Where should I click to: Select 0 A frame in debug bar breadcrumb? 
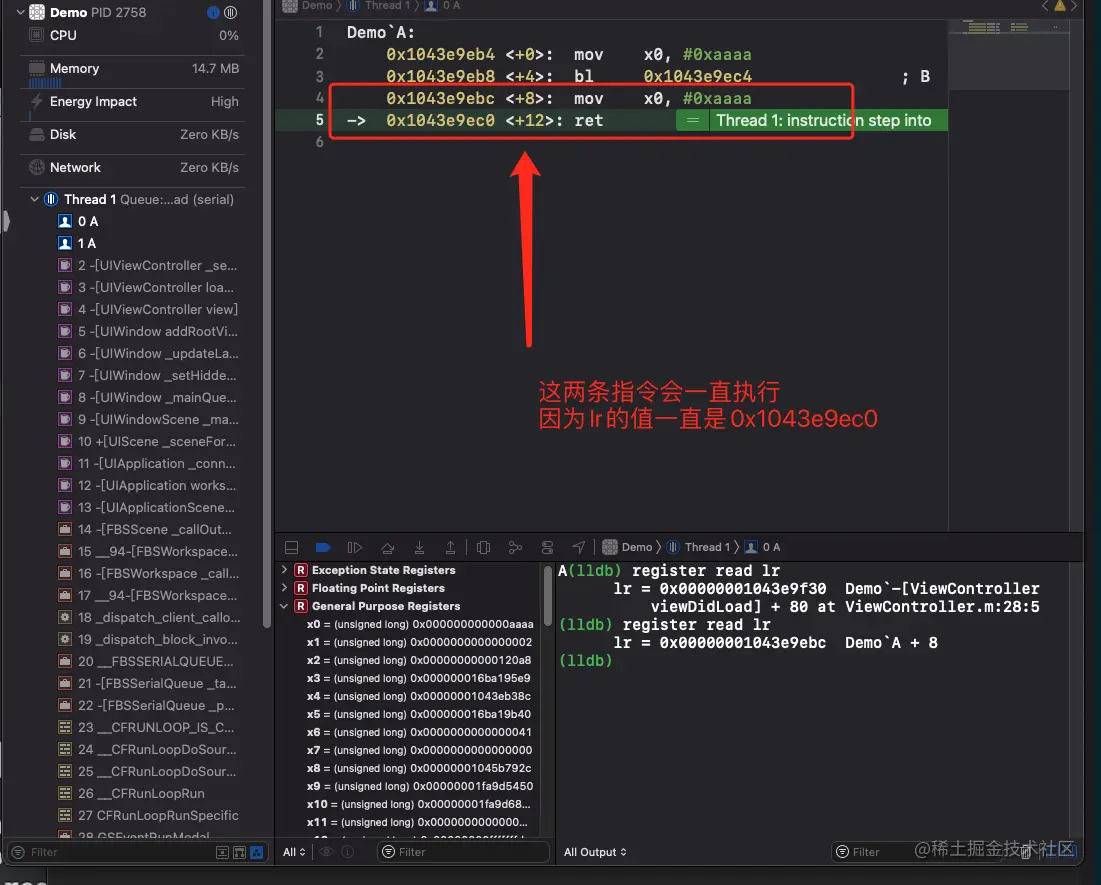pos(763,547)
